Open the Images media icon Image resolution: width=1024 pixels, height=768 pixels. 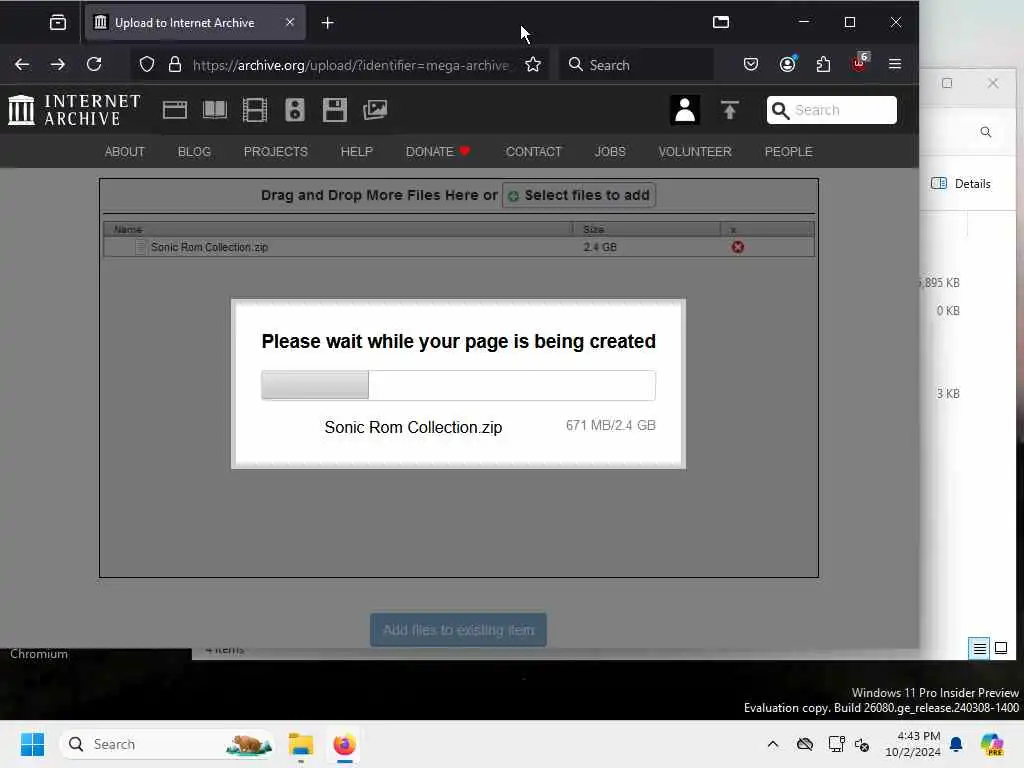(x=375, y=110)
